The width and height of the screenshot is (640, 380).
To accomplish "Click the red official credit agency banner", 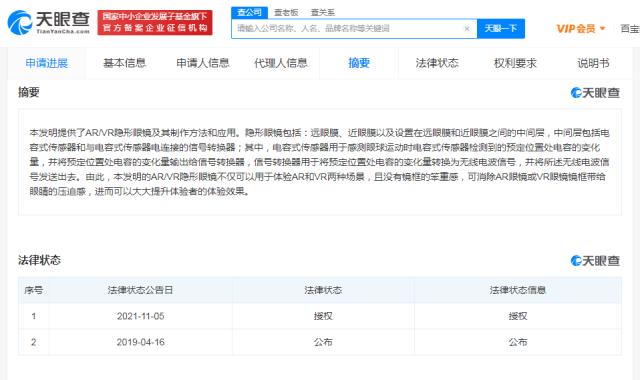I will pyautogui.click(x=155, y=22).
